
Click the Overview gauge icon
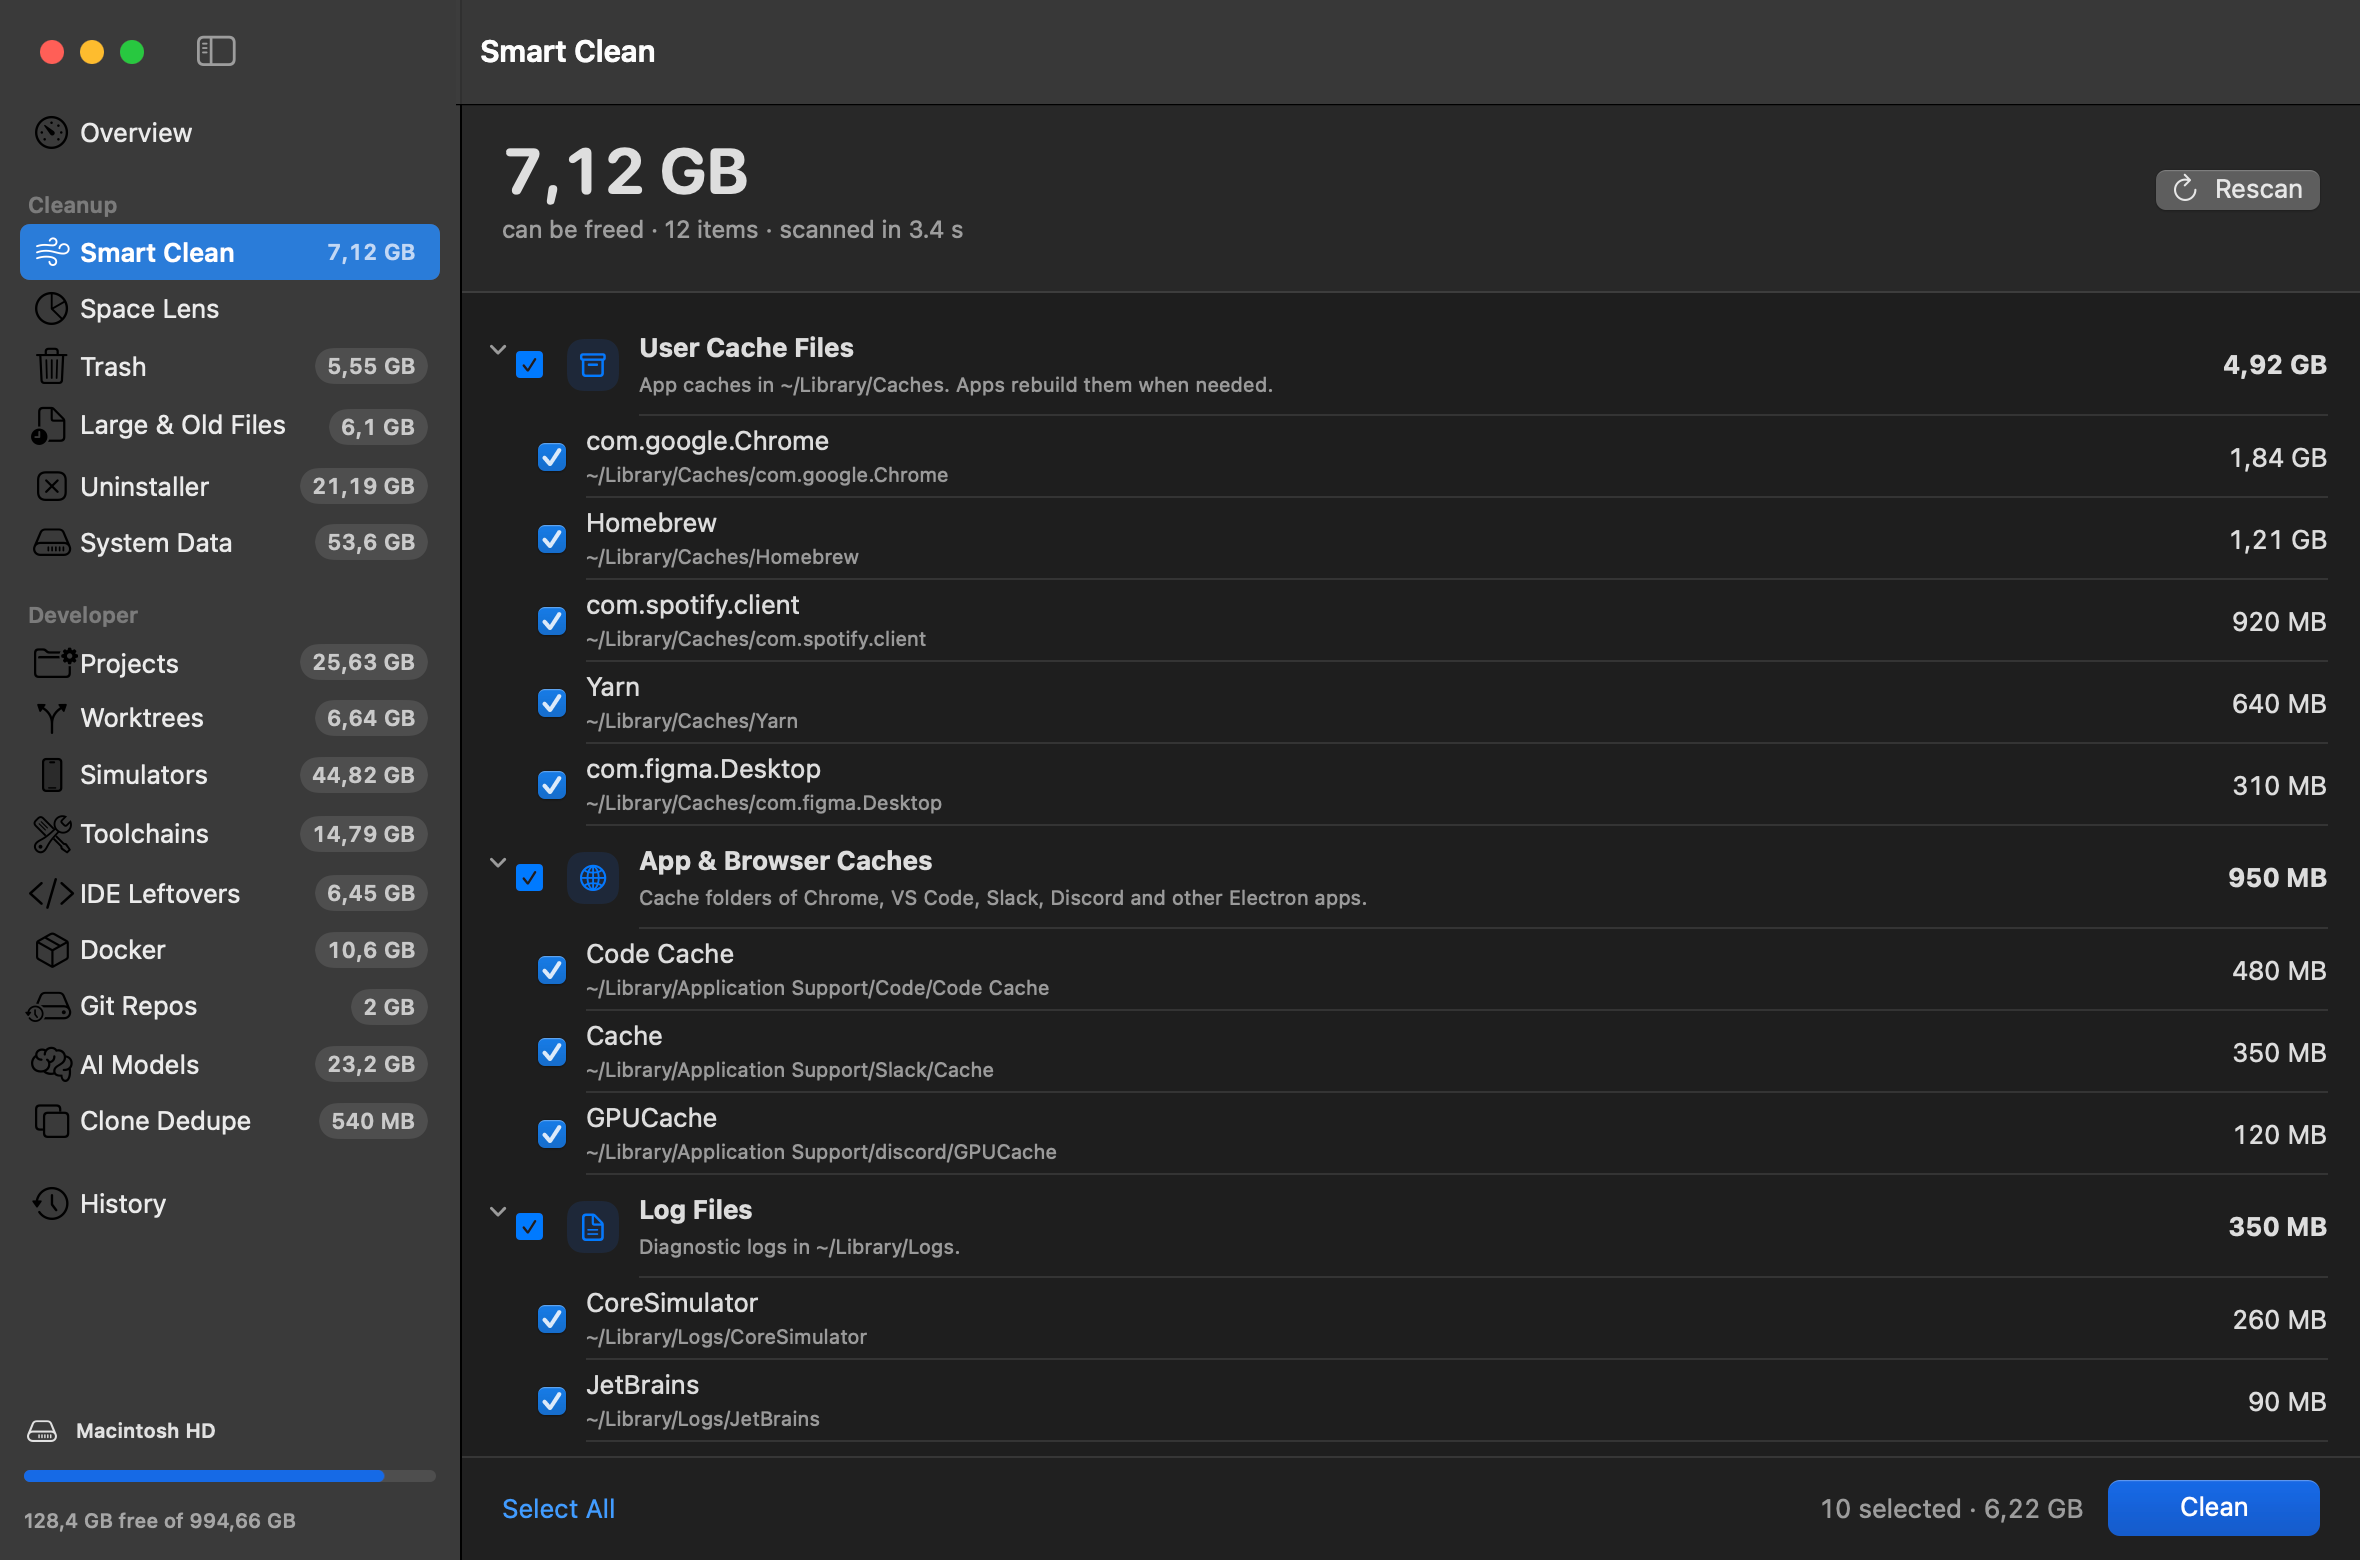51,133
